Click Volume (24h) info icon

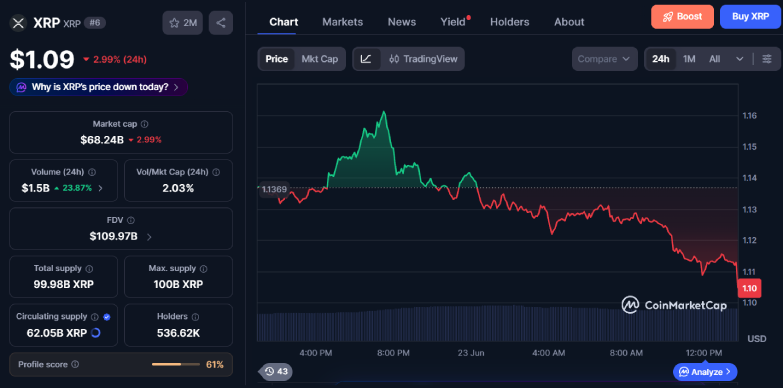pyautogui.click(x=92, y=172)
